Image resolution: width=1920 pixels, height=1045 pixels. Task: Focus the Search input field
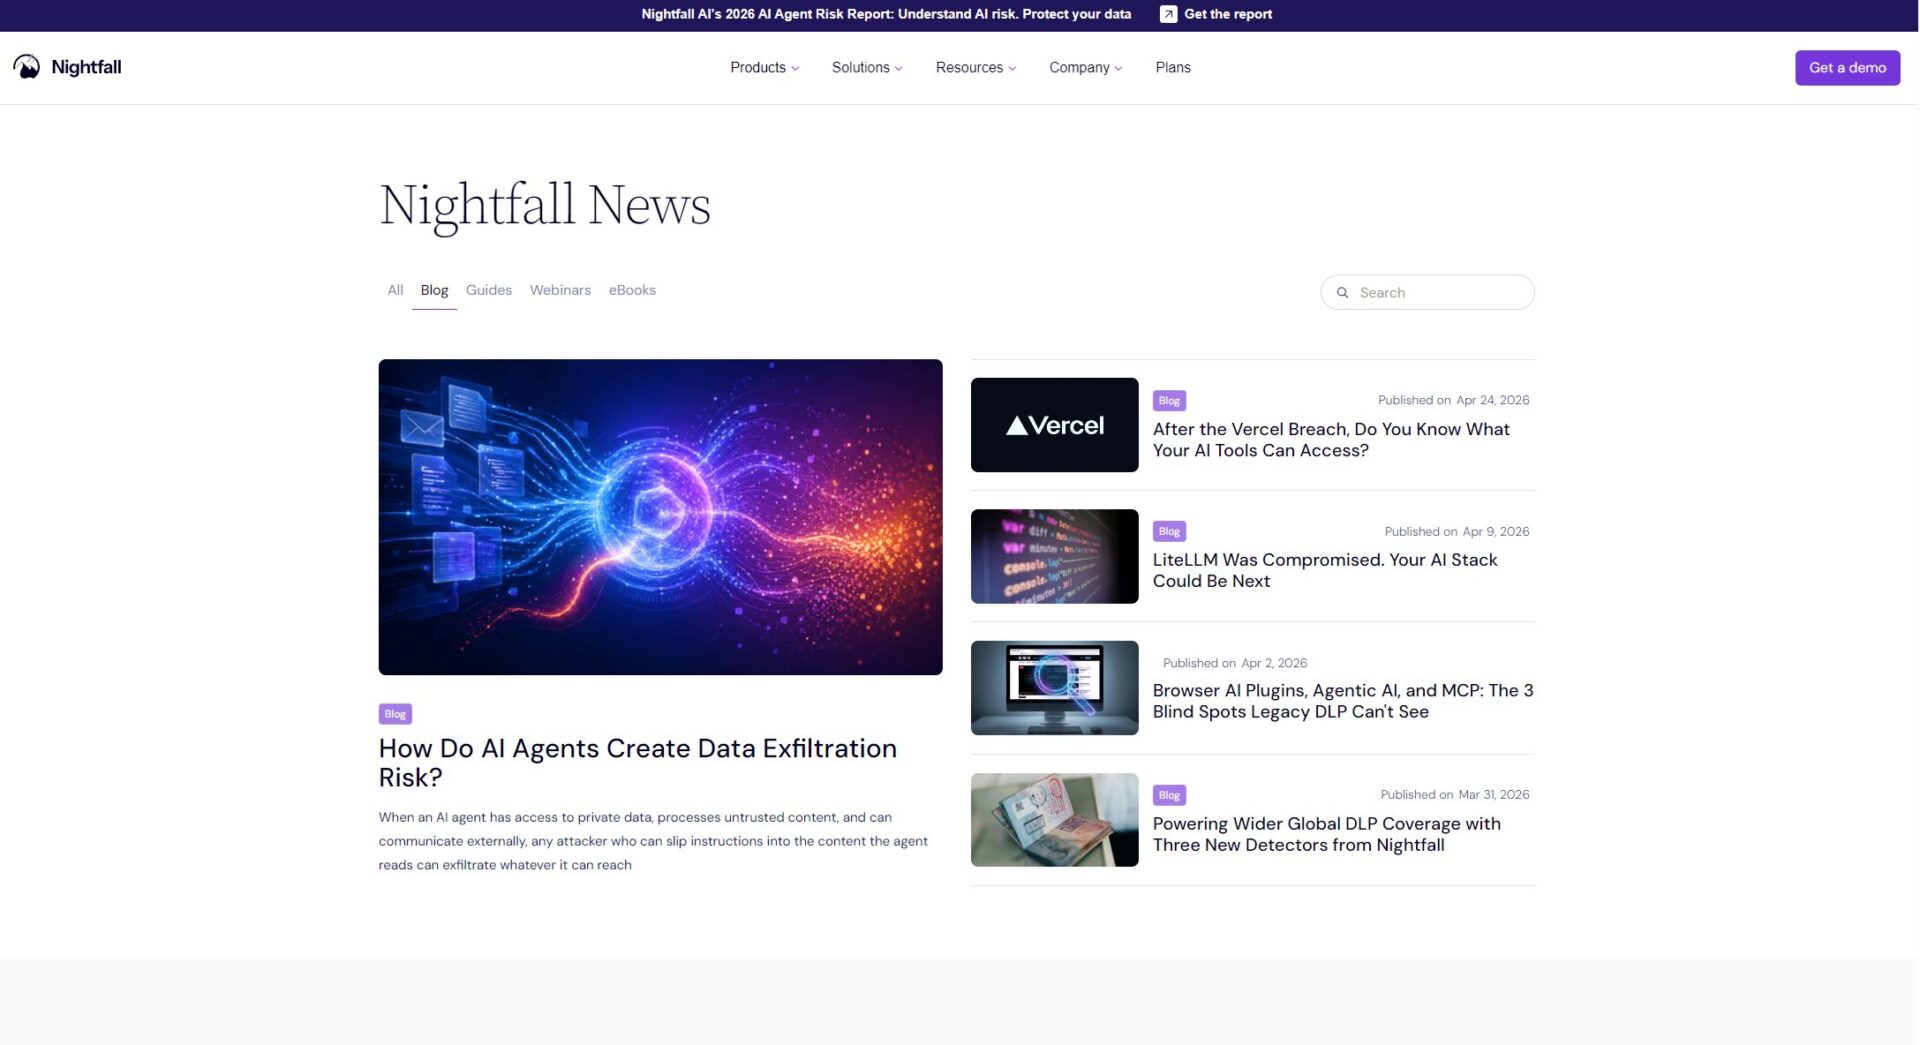coord(1427,292)
